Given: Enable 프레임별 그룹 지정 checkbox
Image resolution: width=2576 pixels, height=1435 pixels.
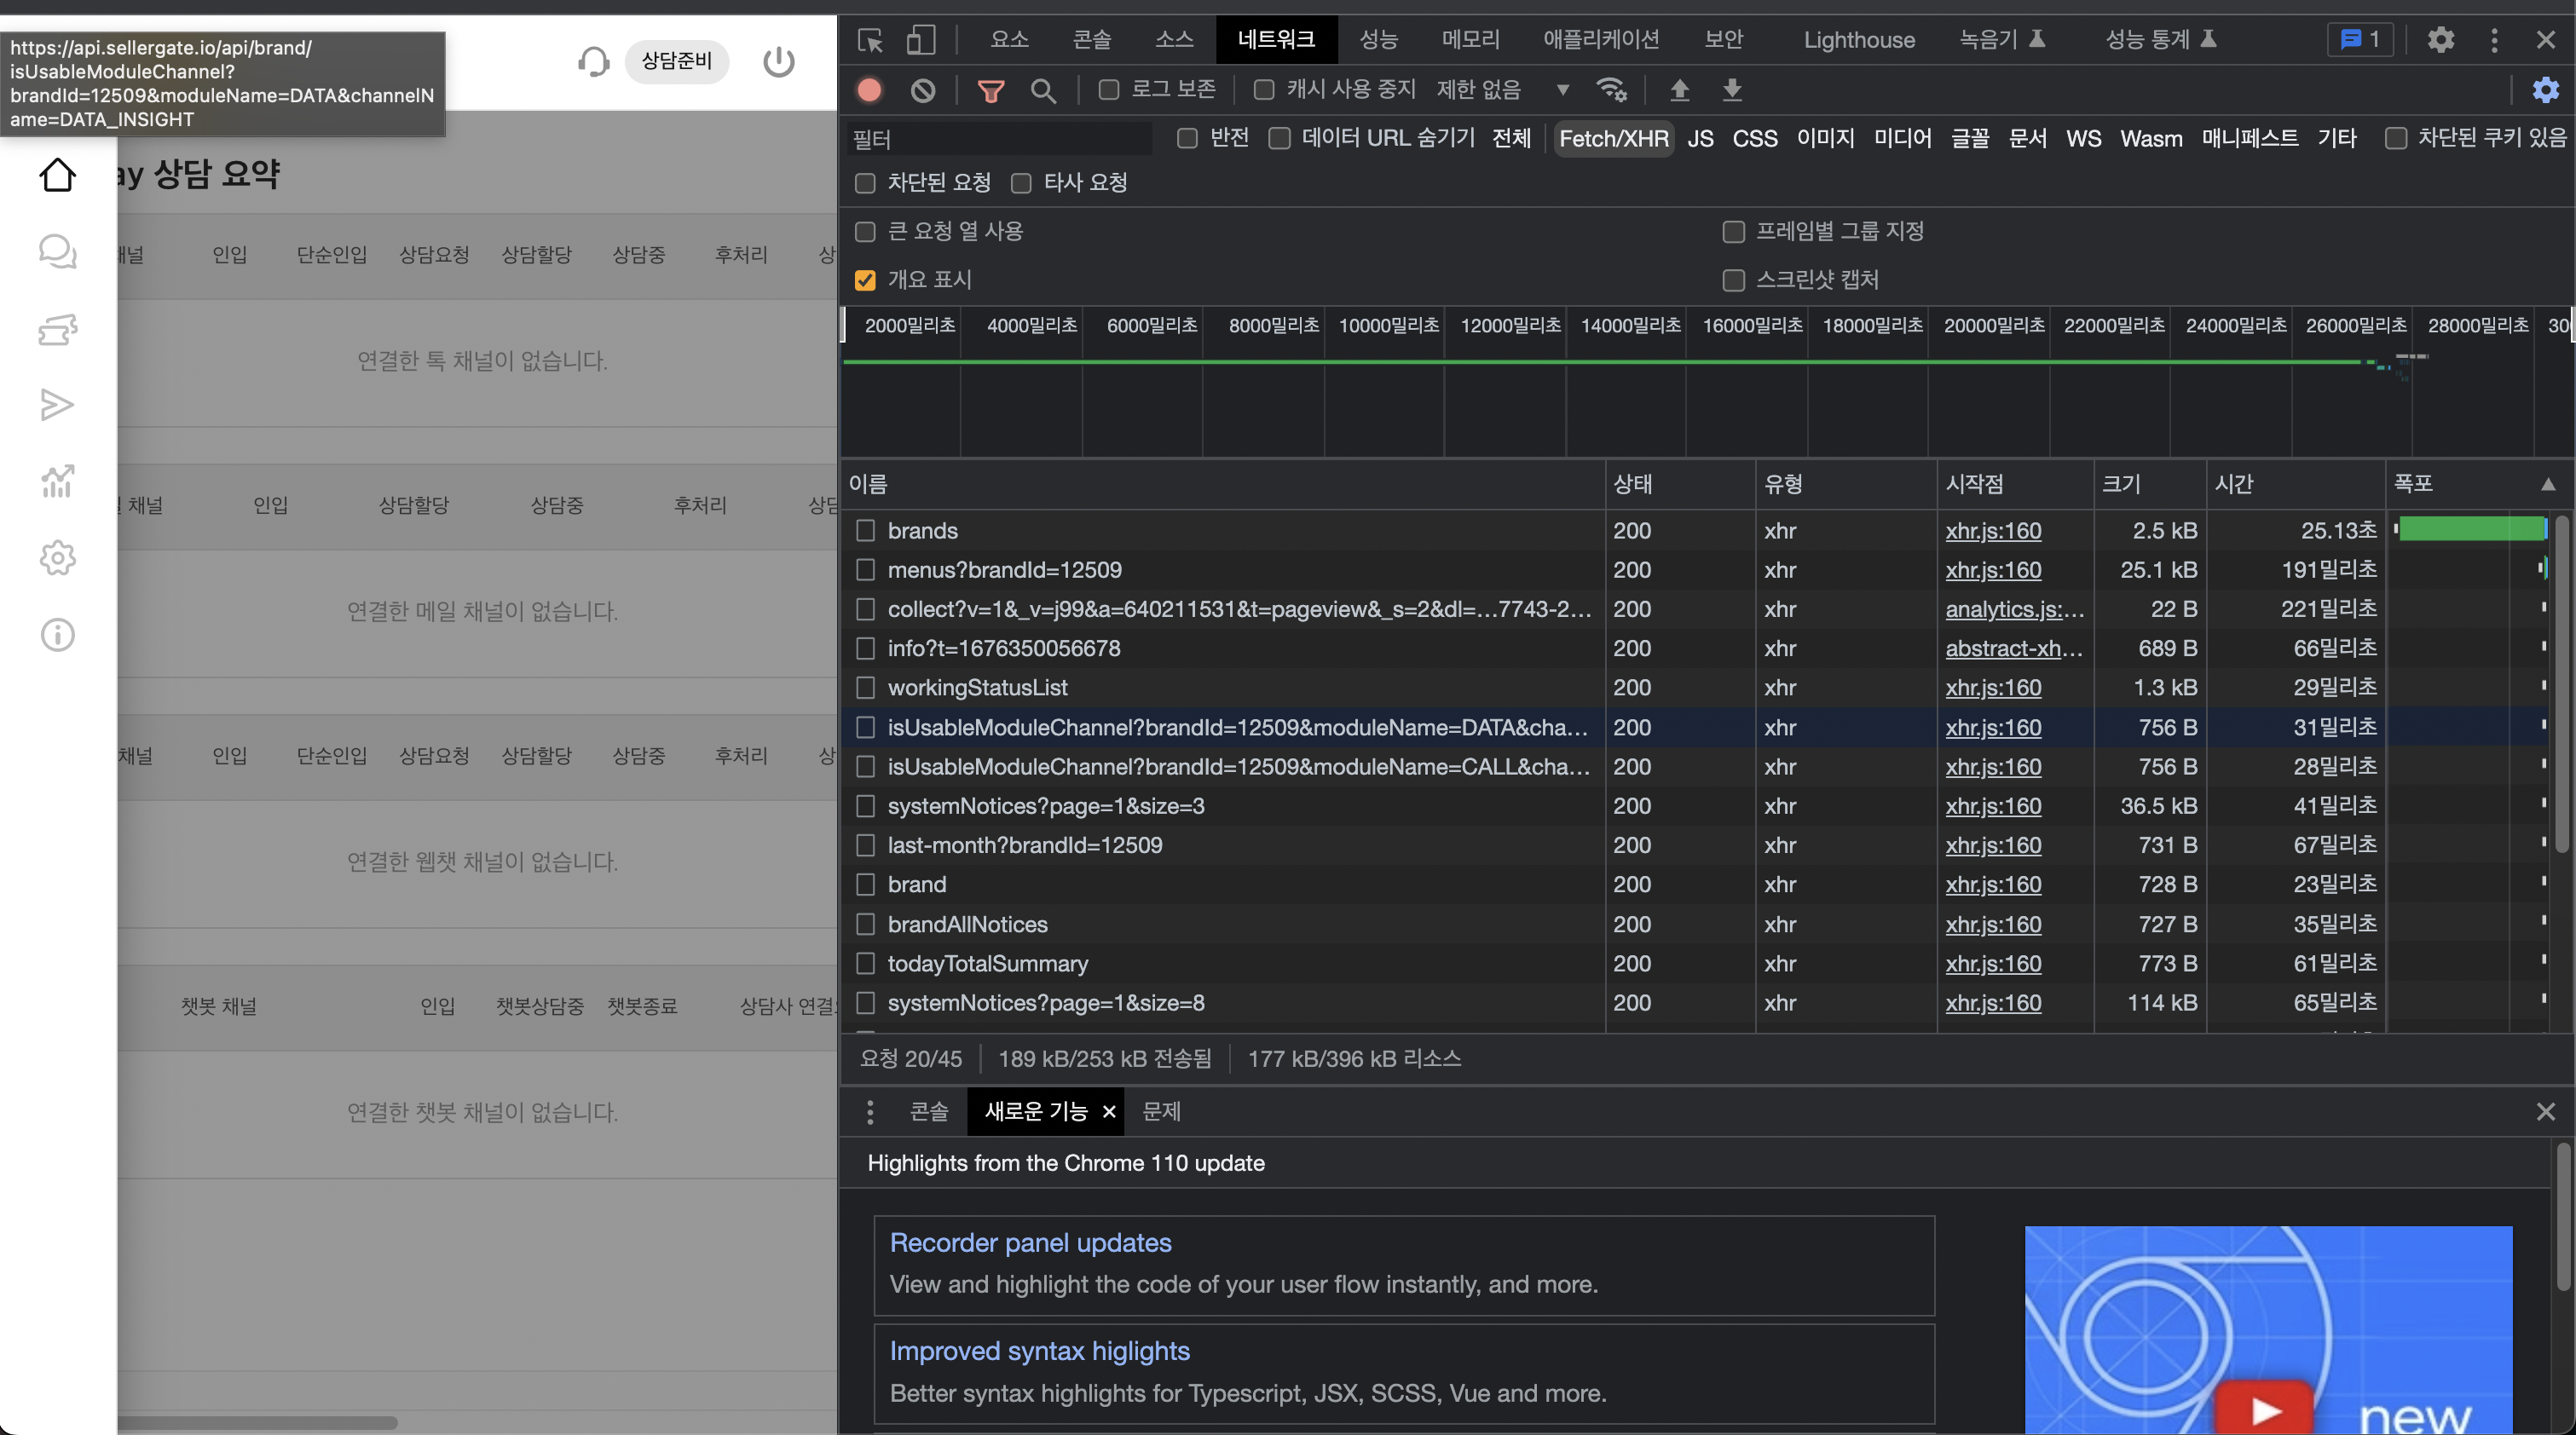Looking at the screenshot, I should coord(1734,232).
